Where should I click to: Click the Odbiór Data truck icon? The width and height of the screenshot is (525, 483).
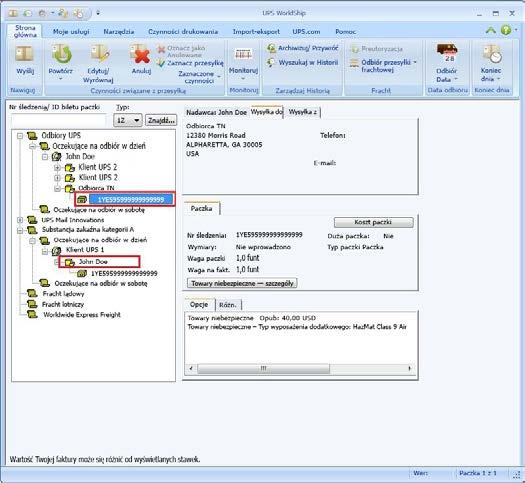pyautogui.click(x=447, y=54)
